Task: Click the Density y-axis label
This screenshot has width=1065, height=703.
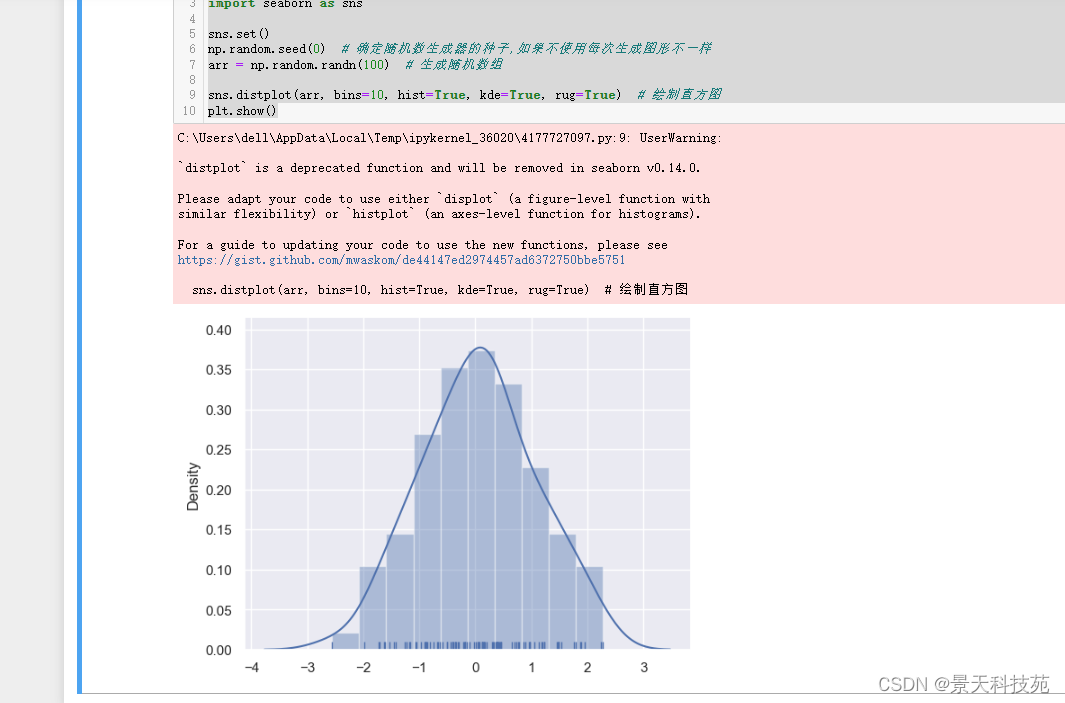Action: tap(193, 485)
